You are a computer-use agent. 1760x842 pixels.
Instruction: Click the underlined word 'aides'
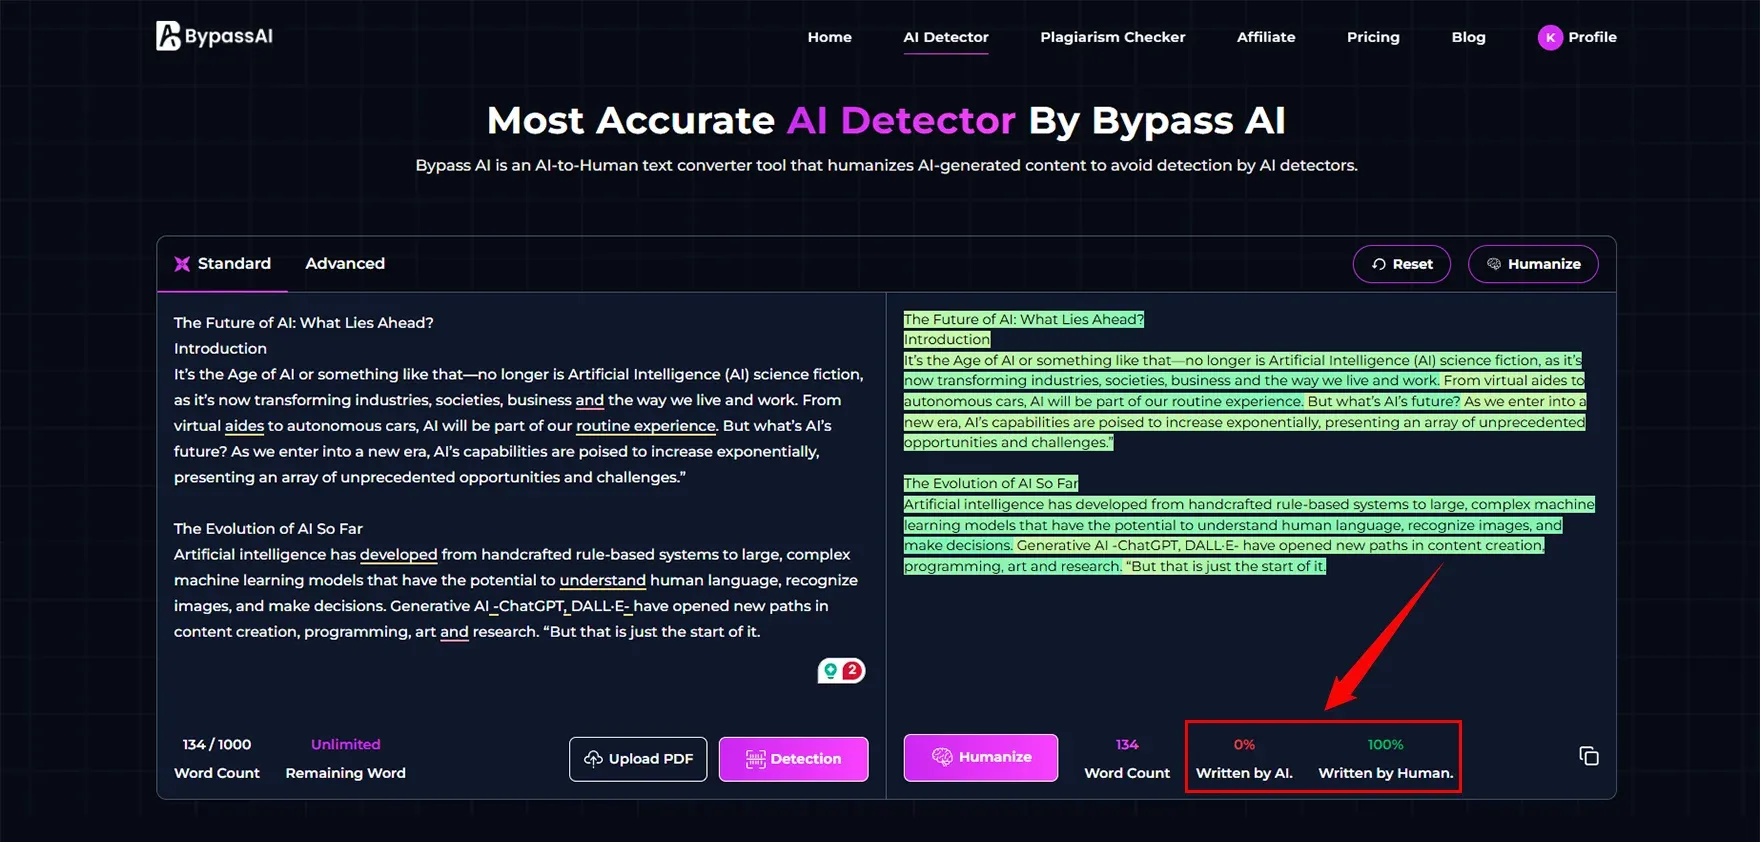244,426
